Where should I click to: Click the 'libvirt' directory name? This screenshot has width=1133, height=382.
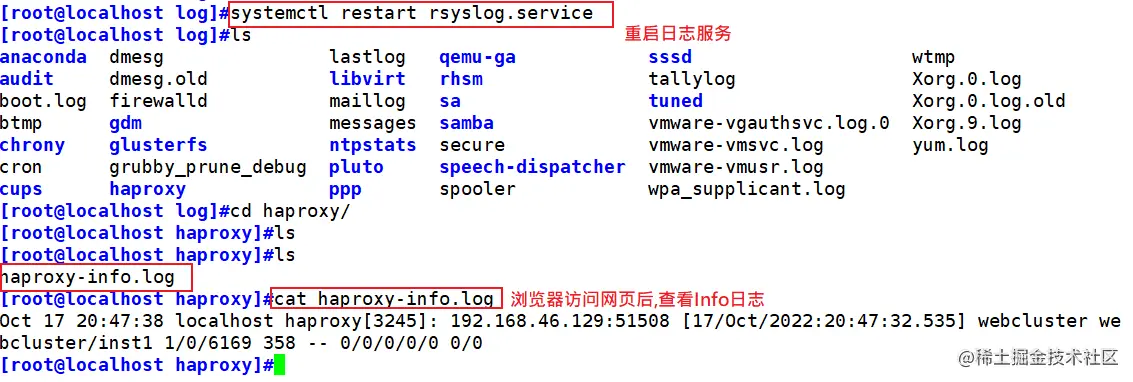click(367, 79)
